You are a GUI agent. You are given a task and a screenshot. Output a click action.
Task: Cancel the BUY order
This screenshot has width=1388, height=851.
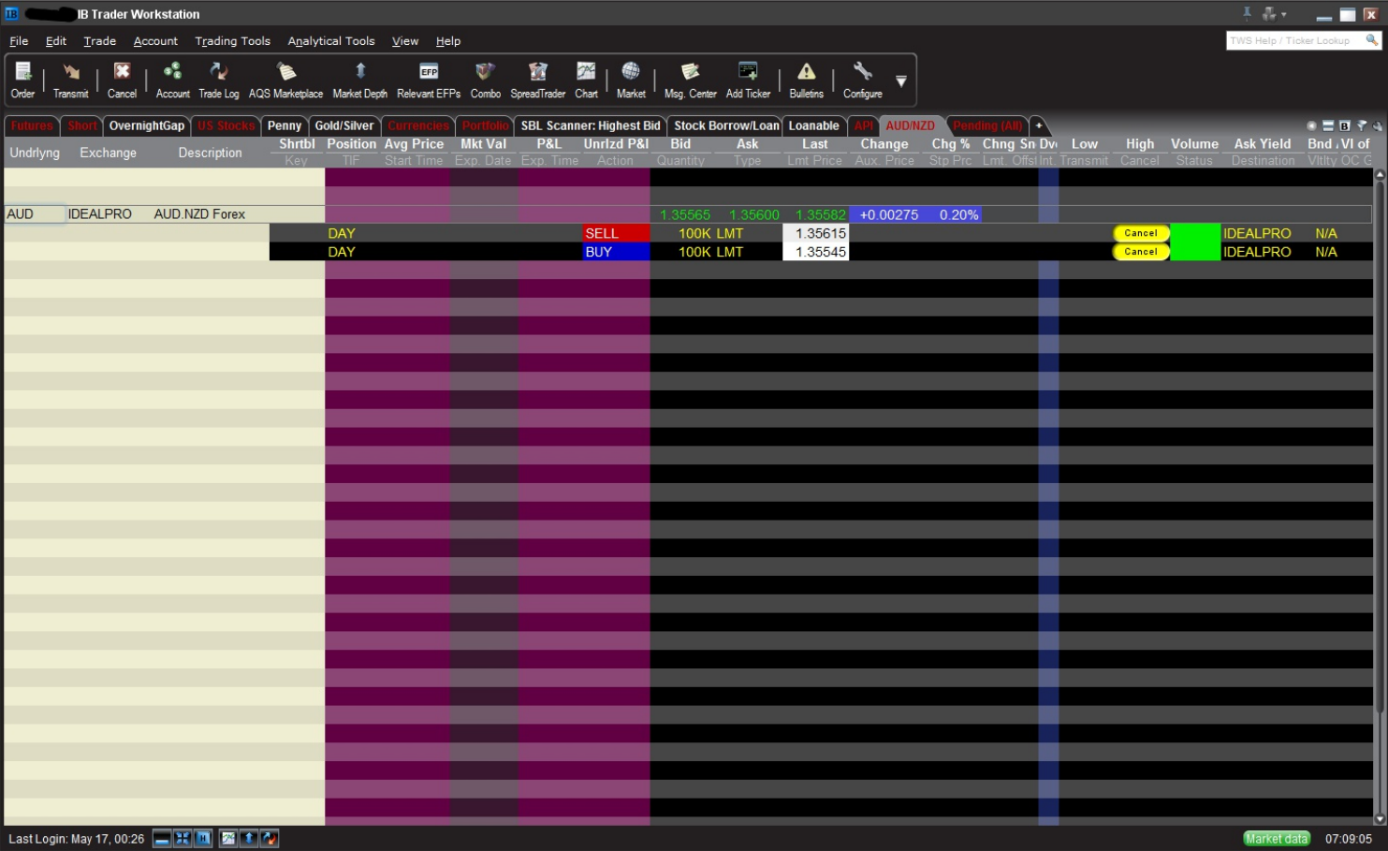click(x=1141, y=252)
